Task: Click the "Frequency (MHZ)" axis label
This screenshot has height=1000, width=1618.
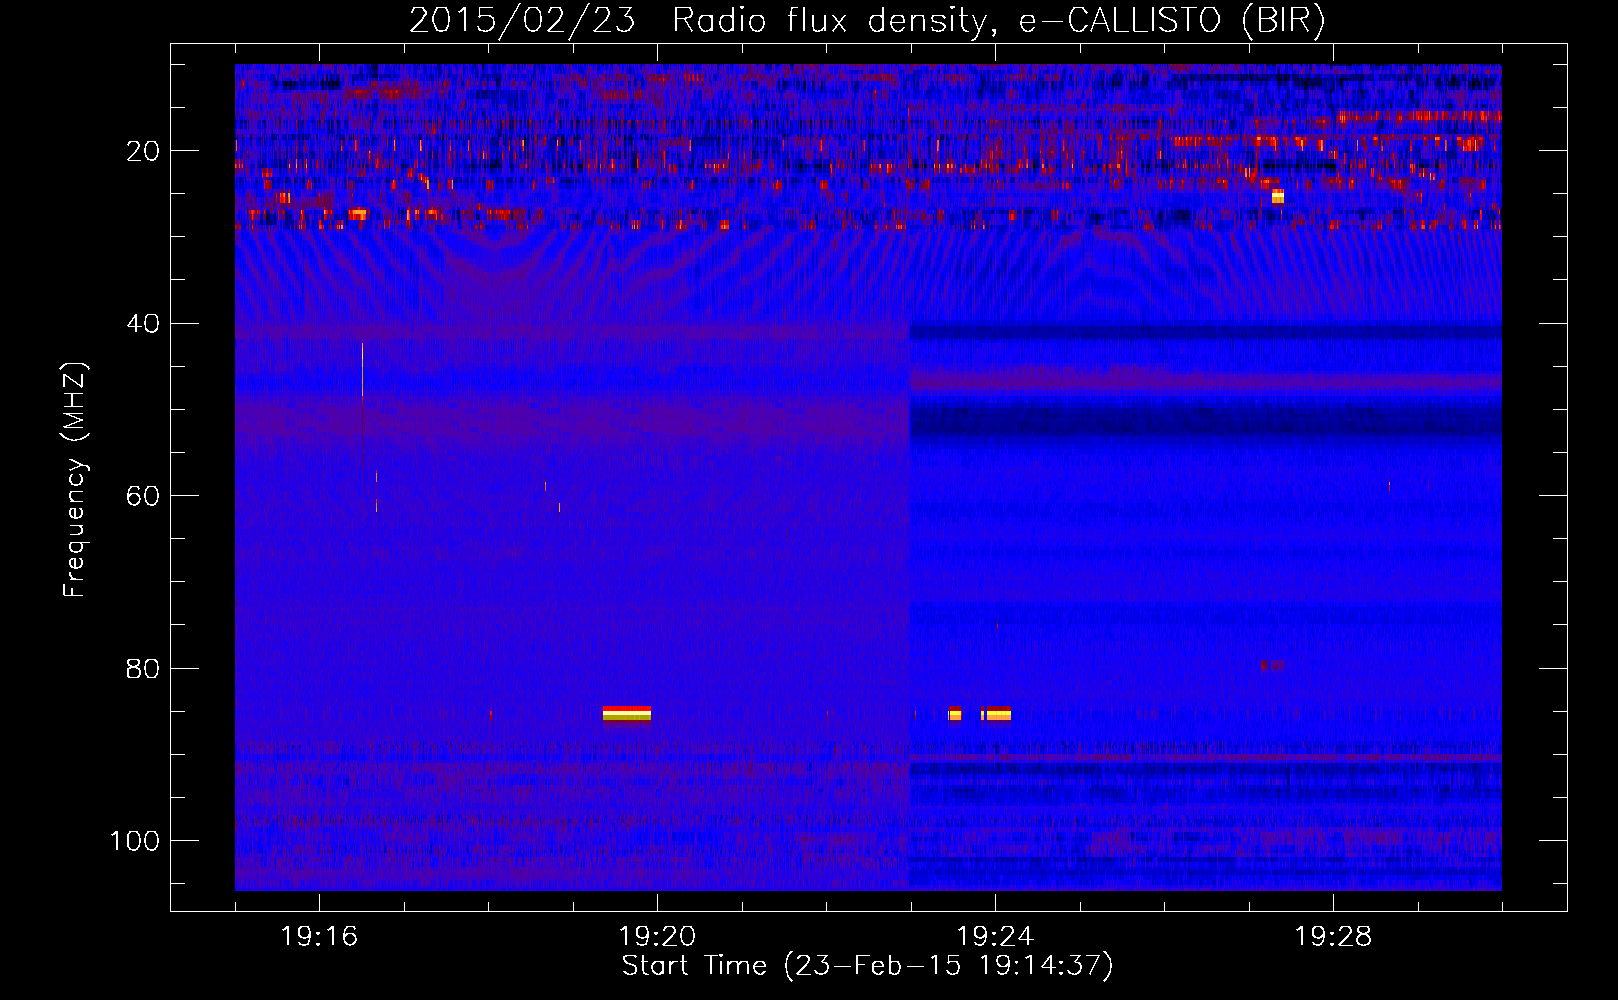Action: pos(75,480)
